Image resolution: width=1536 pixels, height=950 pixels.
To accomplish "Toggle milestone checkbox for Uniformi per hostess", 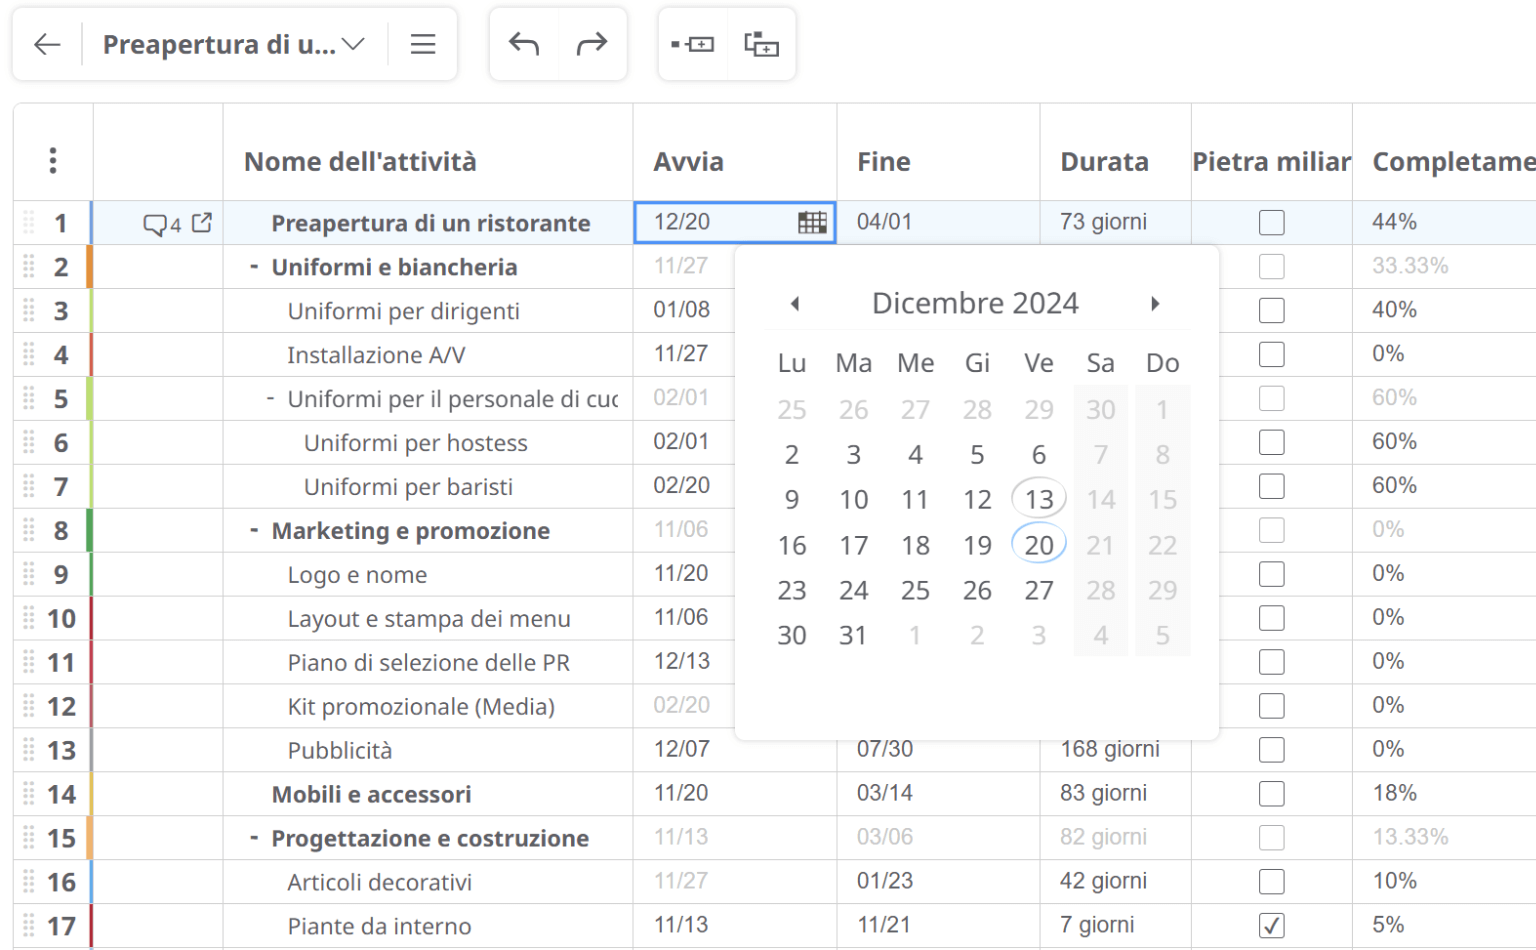I will 1271,442.
